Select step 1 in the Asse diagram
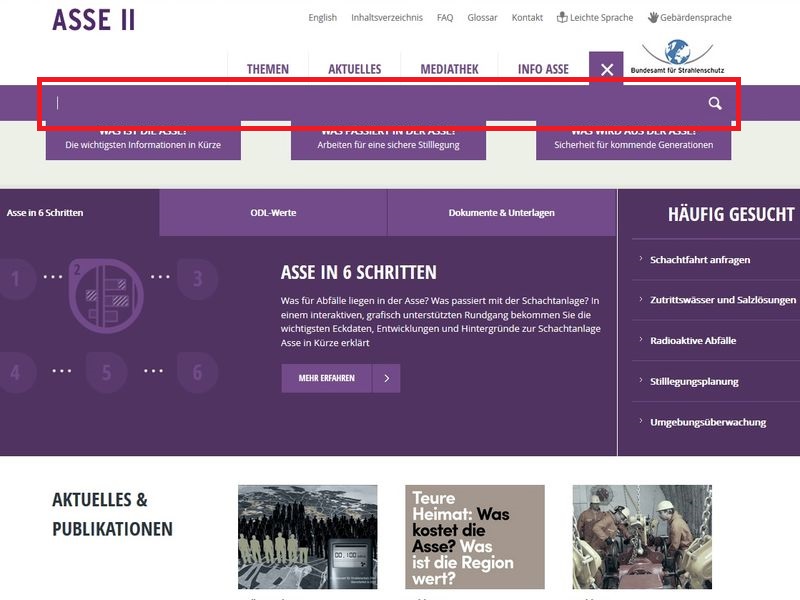 coord(16,279)
